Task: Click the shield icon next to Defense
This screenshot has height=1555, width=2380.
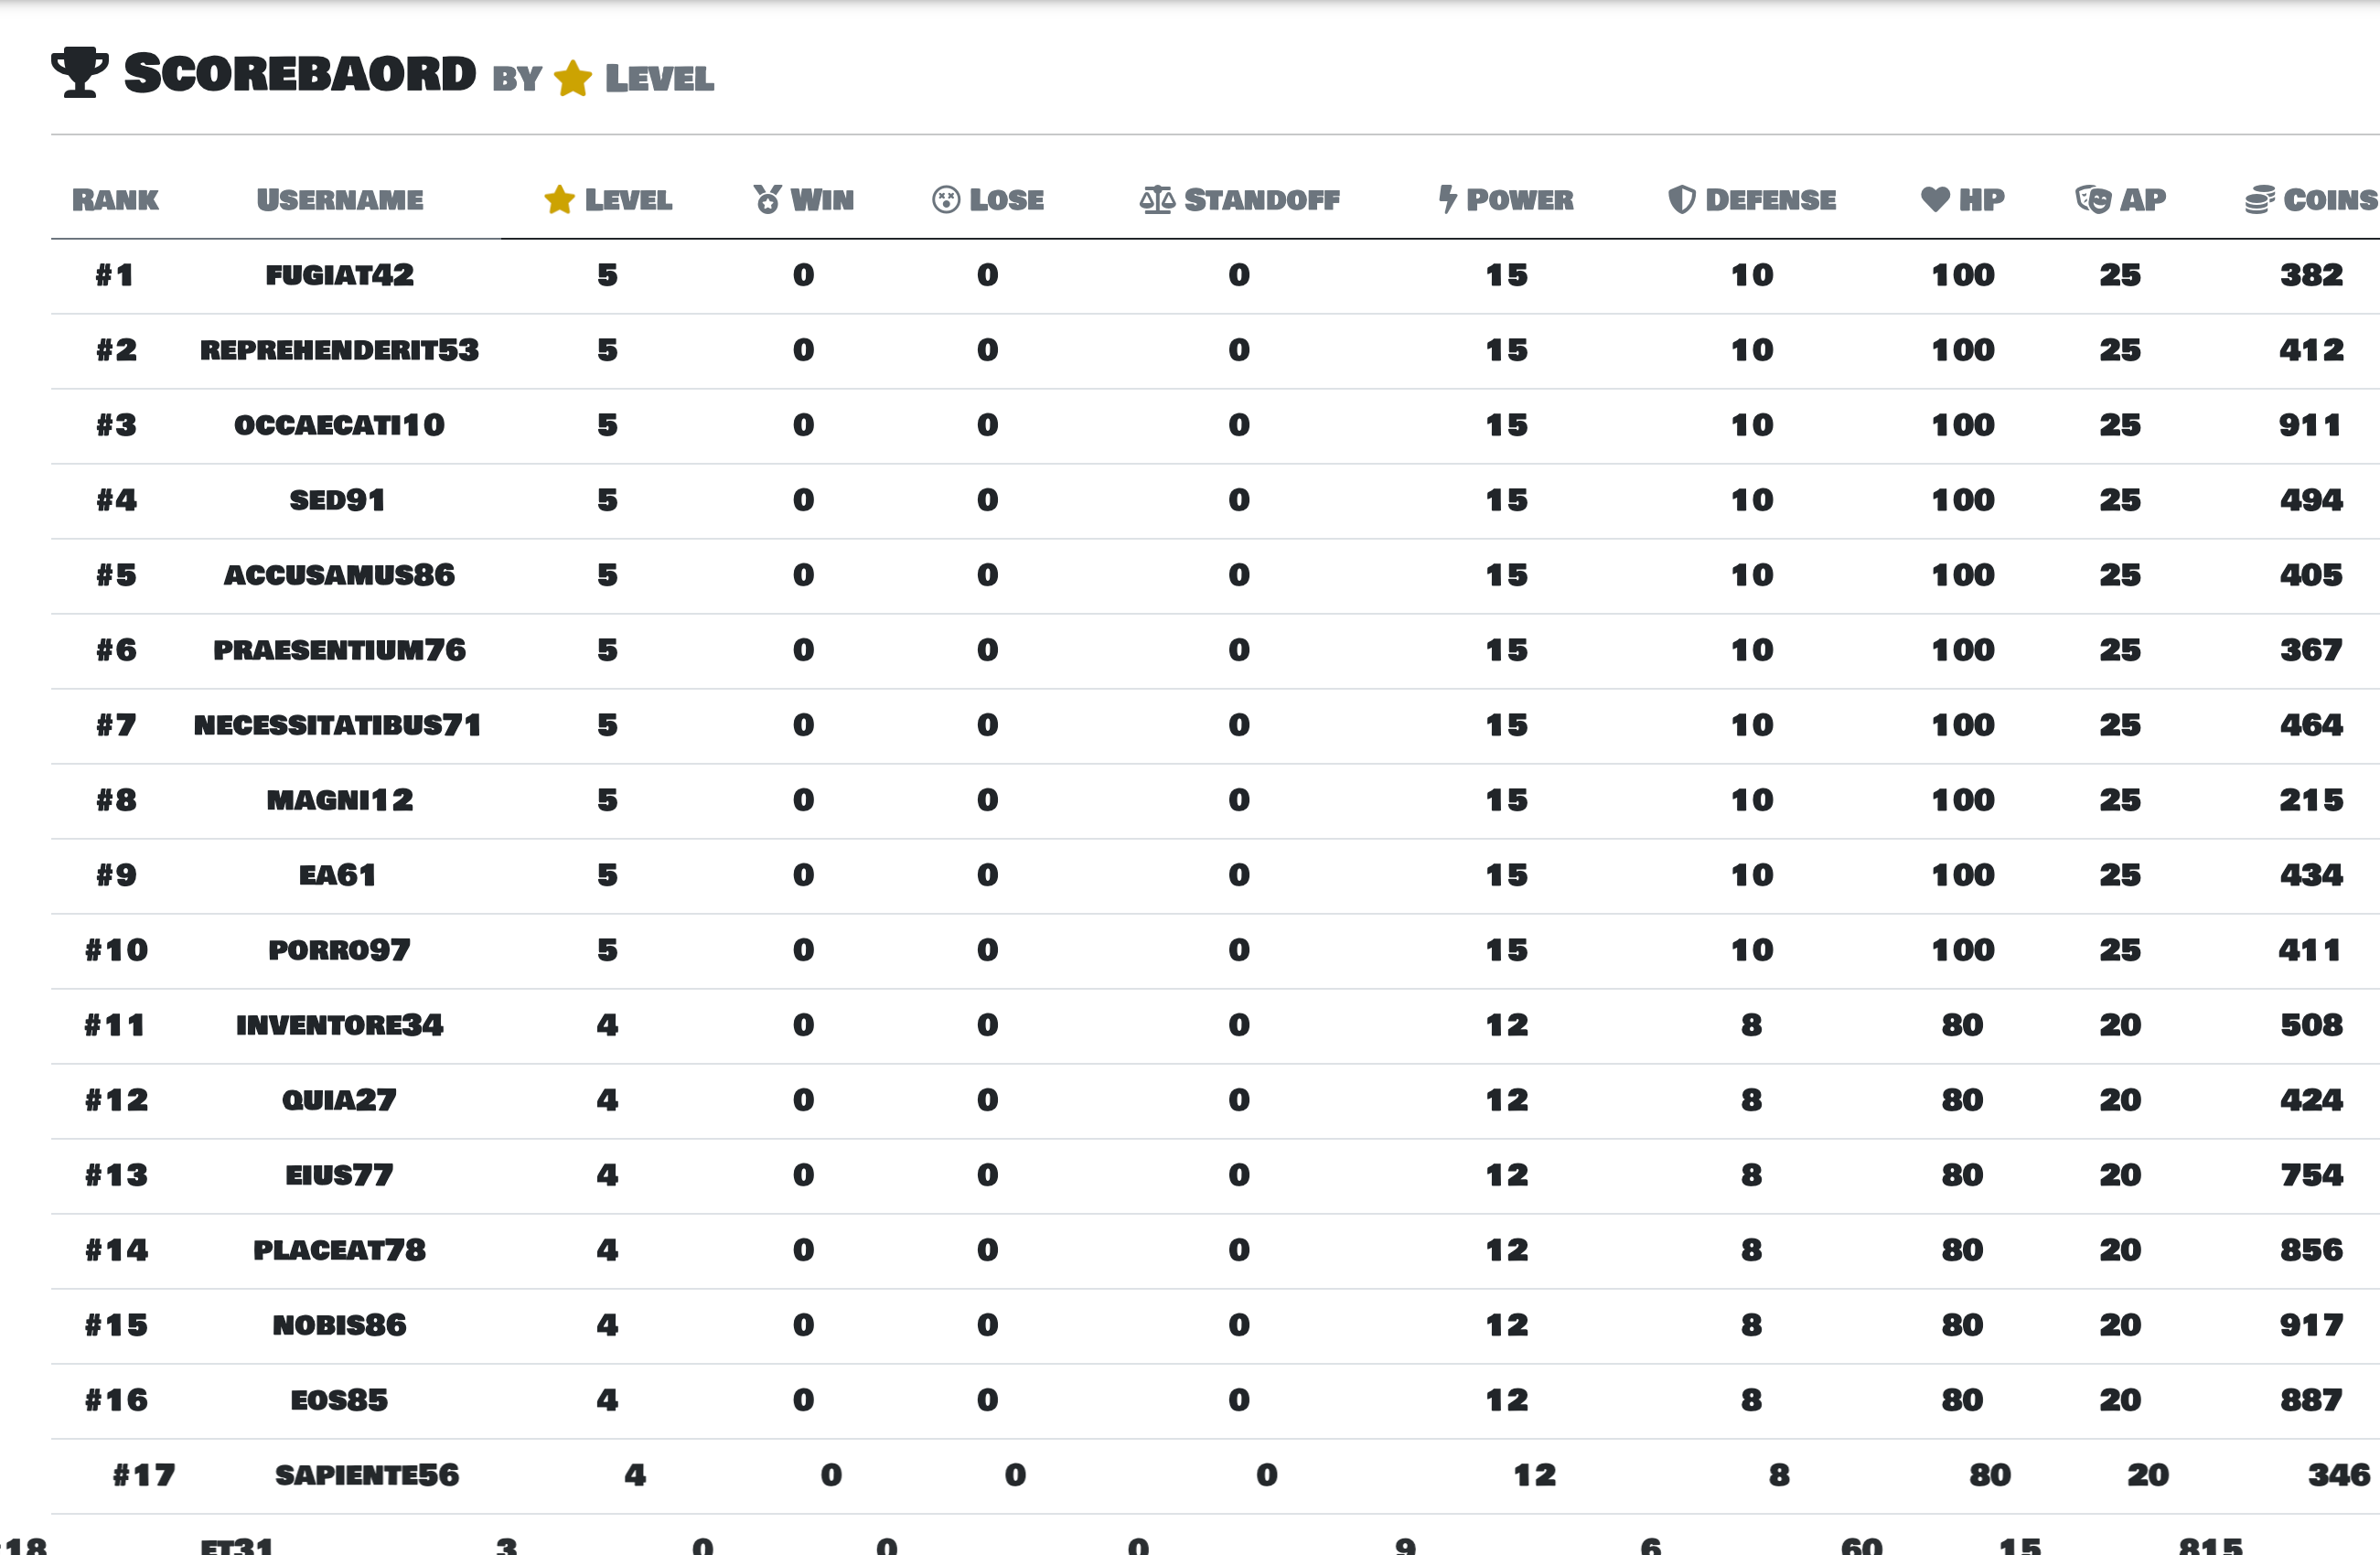Action: [x=1681, y=200]
